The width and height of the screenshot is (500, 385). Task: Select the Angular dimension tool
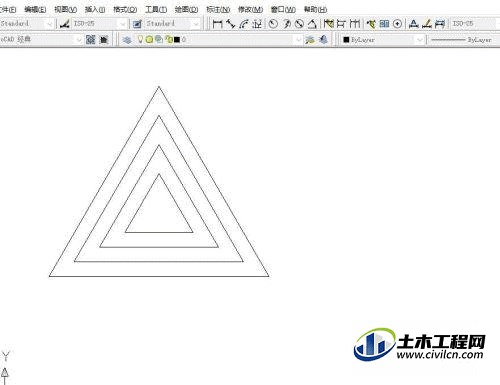pos(312,24)
